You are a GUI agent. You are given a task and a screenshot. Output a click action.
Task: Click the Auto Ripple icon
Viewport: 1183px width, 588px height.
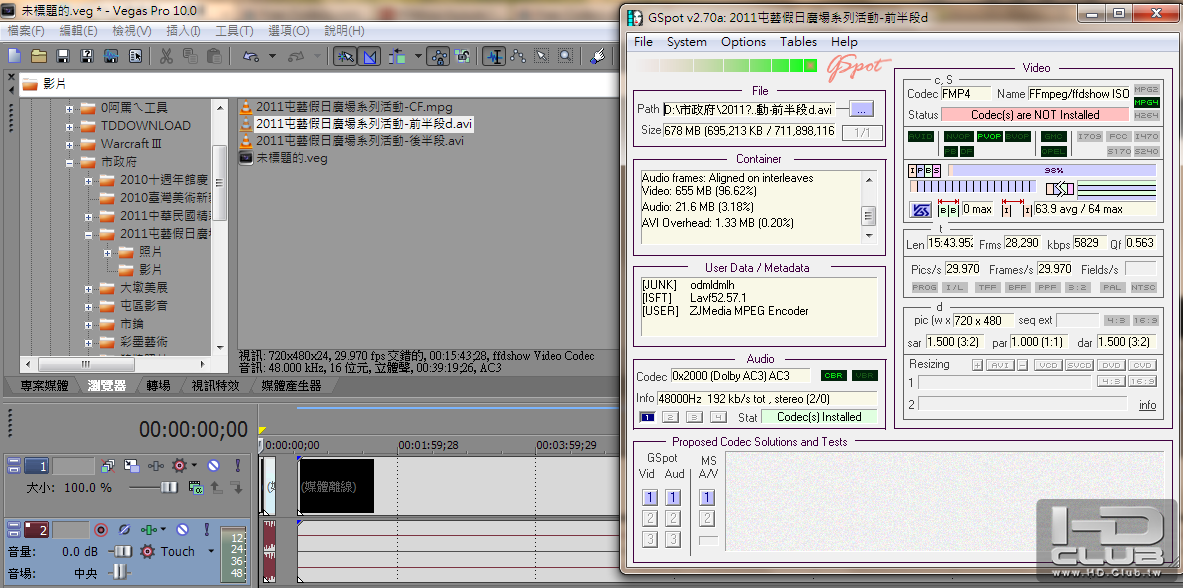(x=397, y=56)
